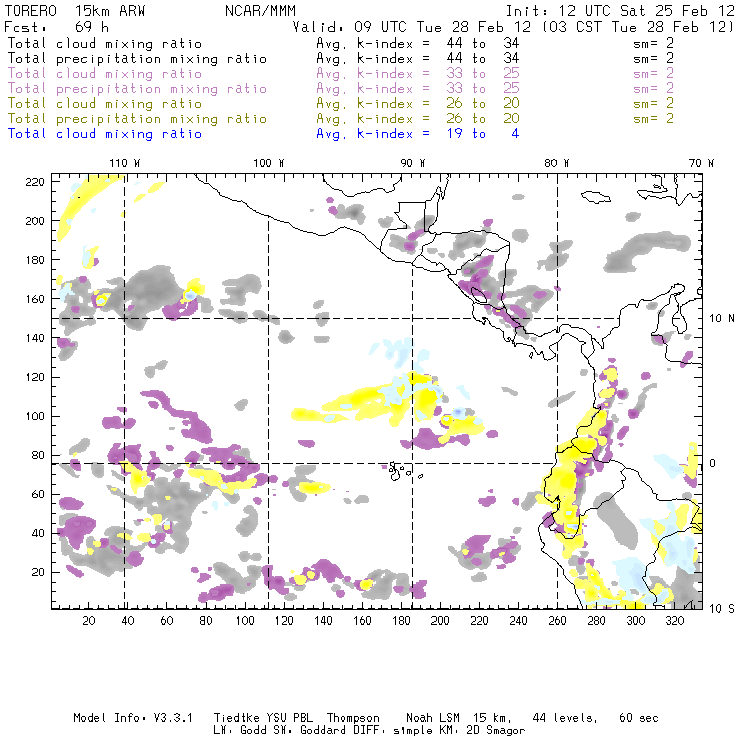Click the "2D Smagor" text in model info

point(496,731)
